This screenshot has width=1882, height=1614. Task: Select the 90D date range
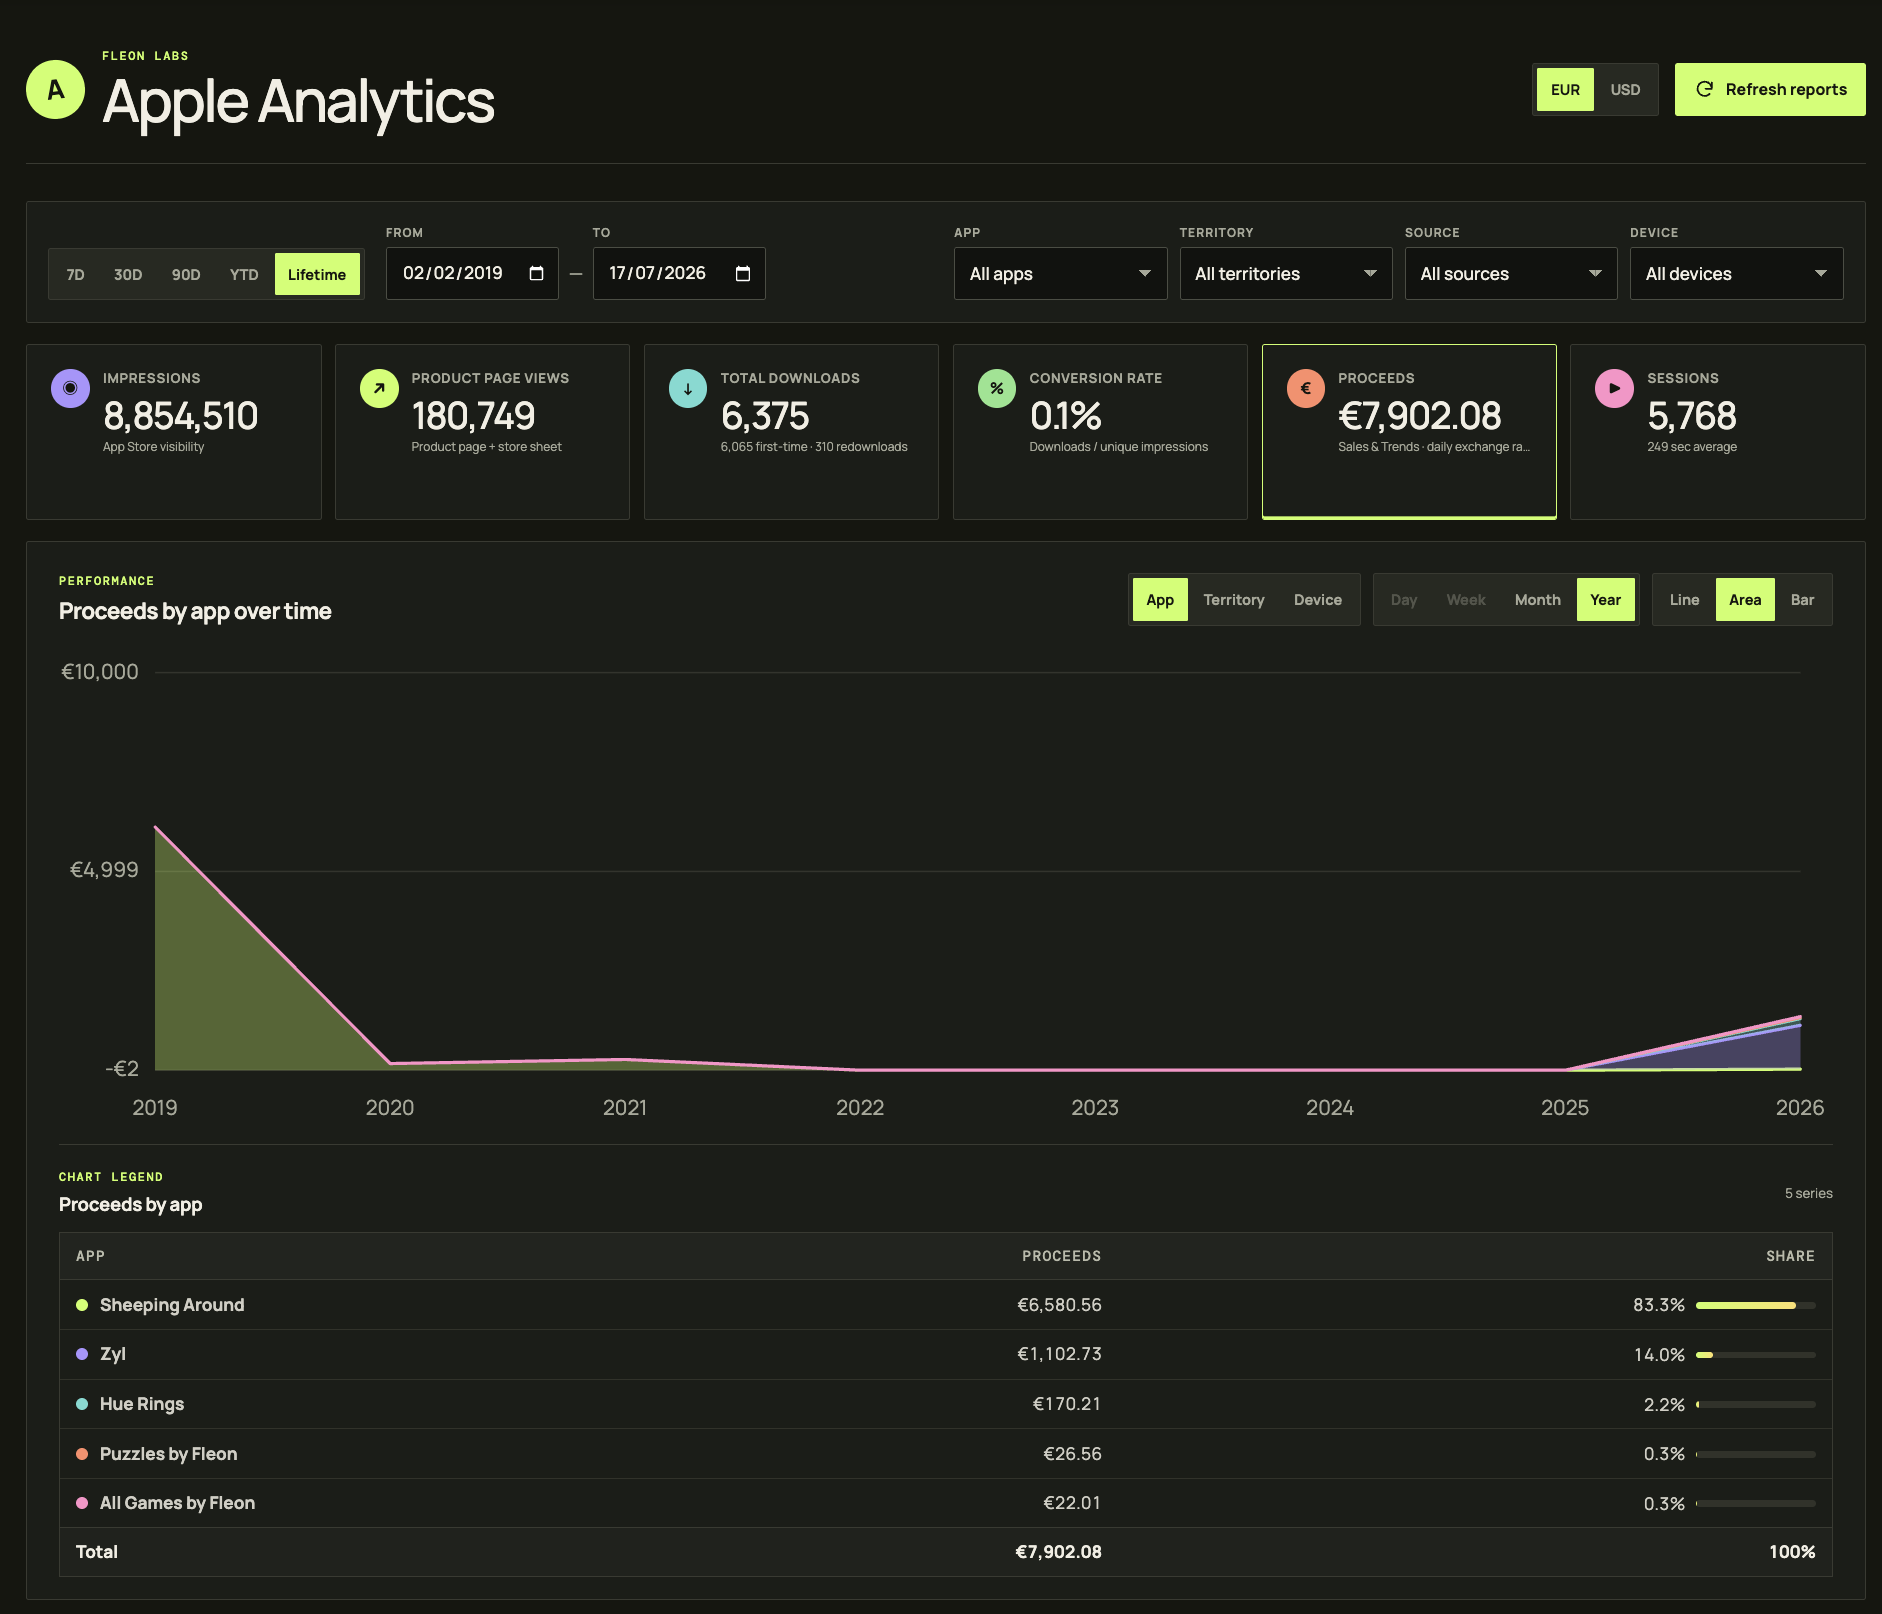[186, 274]
